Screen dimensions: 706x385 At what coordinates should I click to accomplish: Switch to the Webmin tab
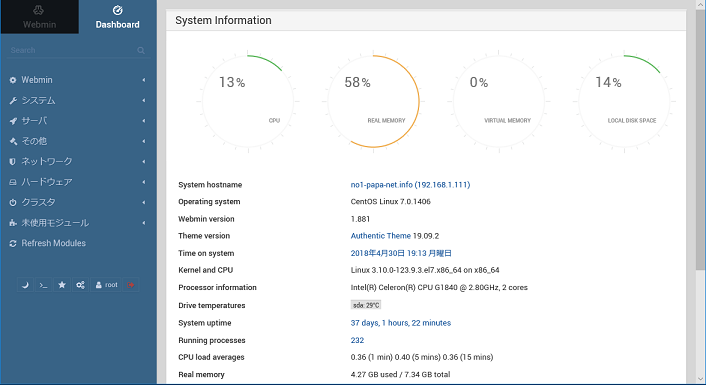(39, 17)
